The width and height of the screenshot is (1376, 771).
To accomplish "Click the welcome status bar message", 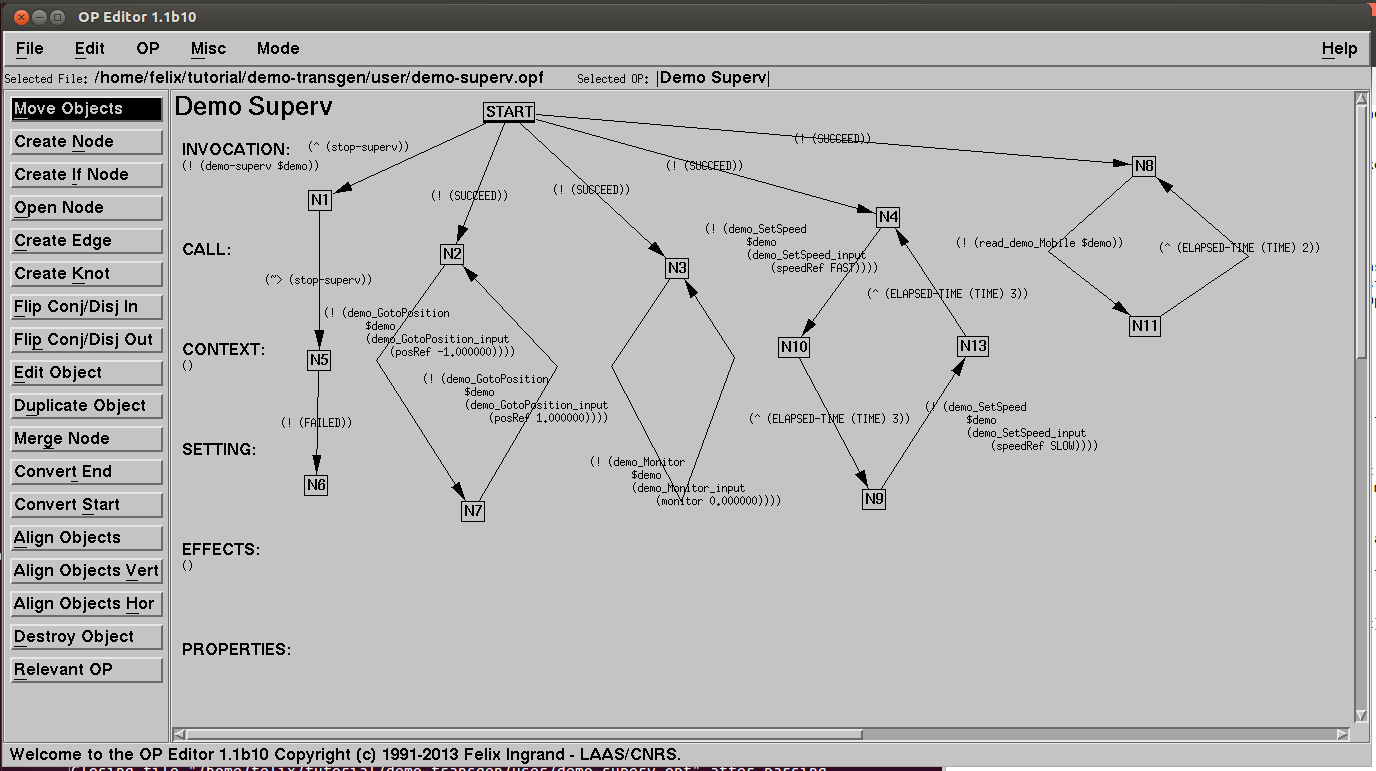I will tap(345, 754).
